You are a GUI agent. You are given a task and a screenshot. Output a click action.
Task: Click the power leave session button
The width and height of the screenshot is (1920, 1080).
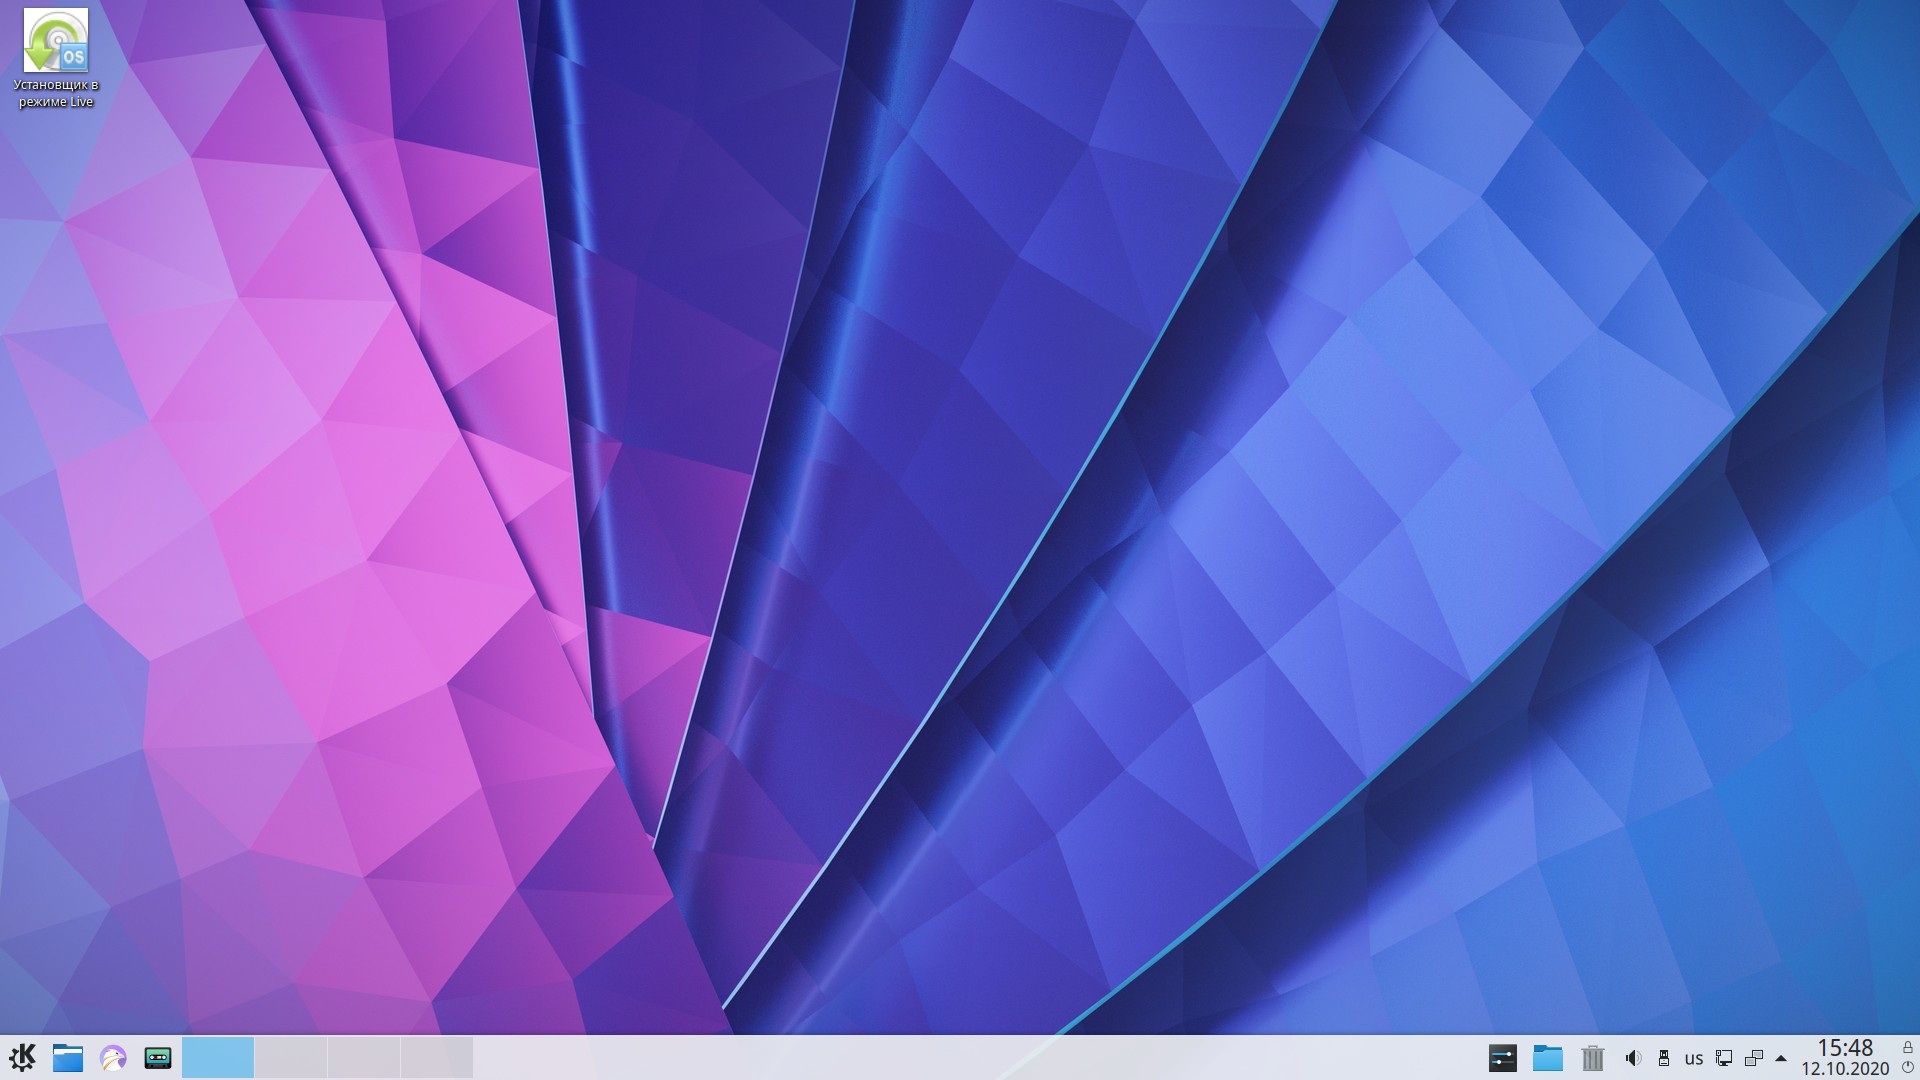coord(1908,1068)
